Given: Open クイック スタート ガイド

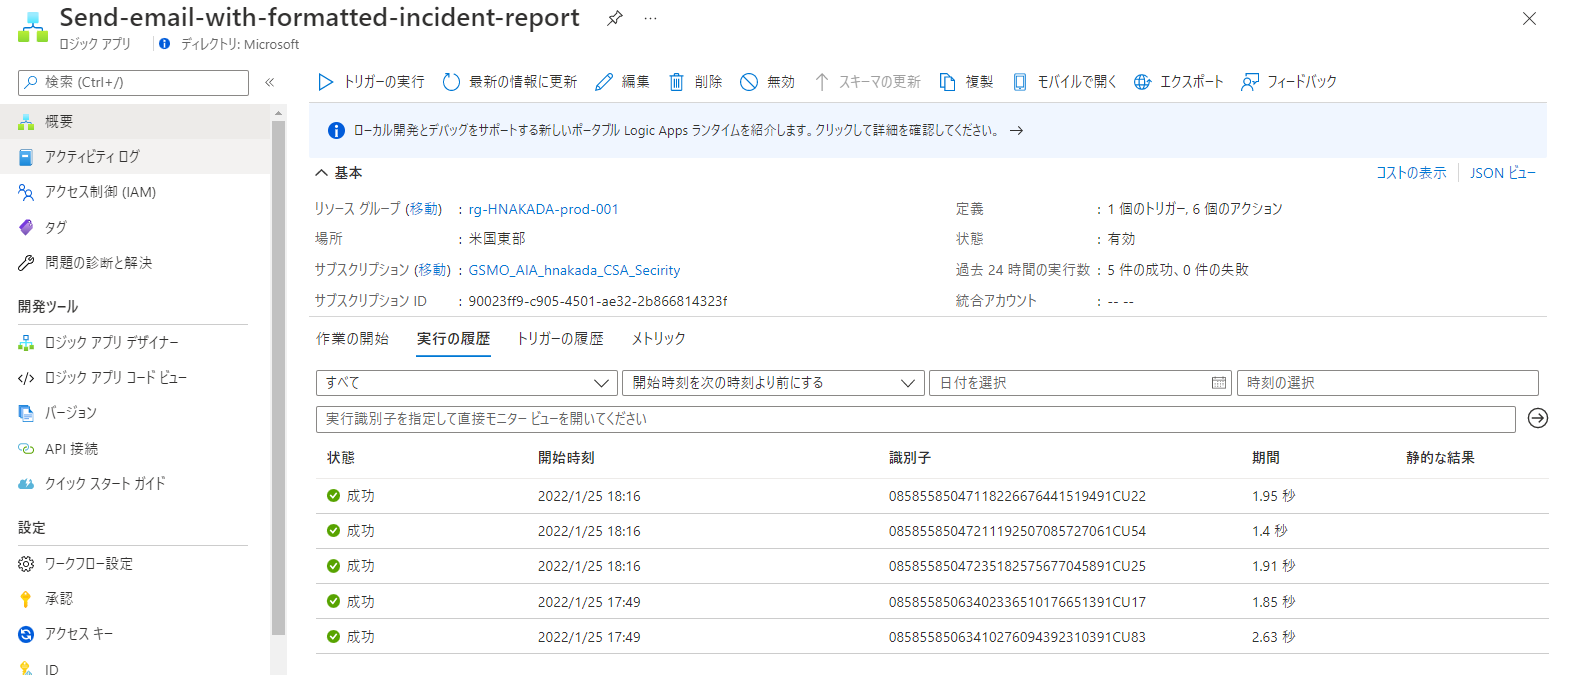Looking at the screenshot, I should point(135,484).
